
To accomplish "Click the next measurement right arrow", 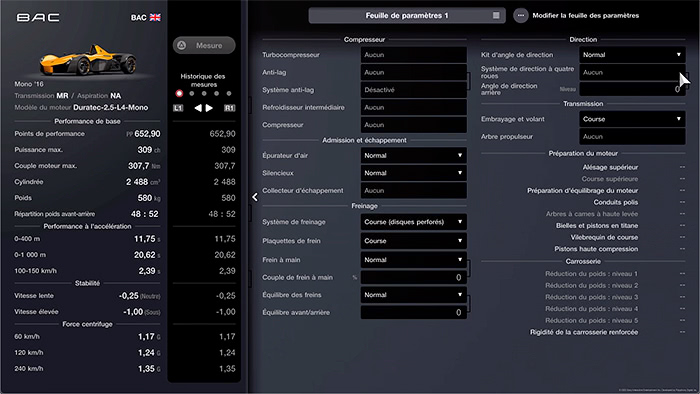I will (209, 108).
